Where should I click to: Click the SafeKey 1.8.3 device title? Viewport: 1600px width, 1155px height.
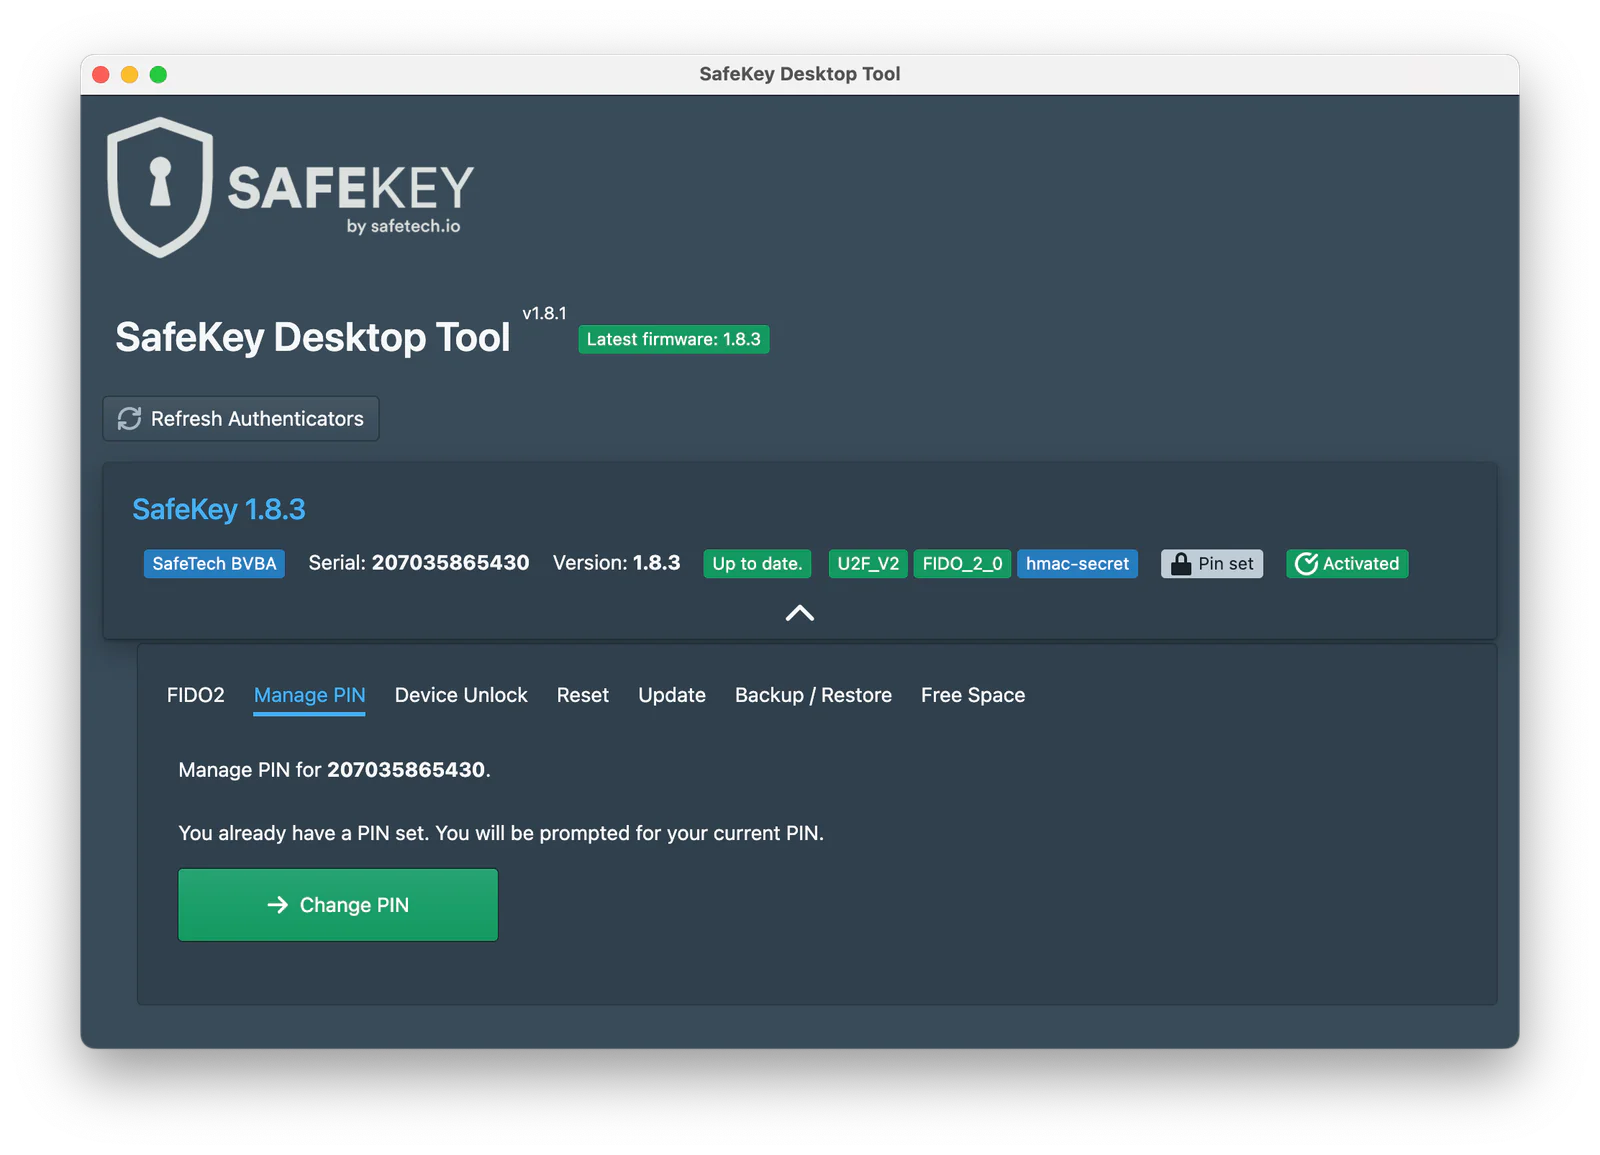[219, 509]
